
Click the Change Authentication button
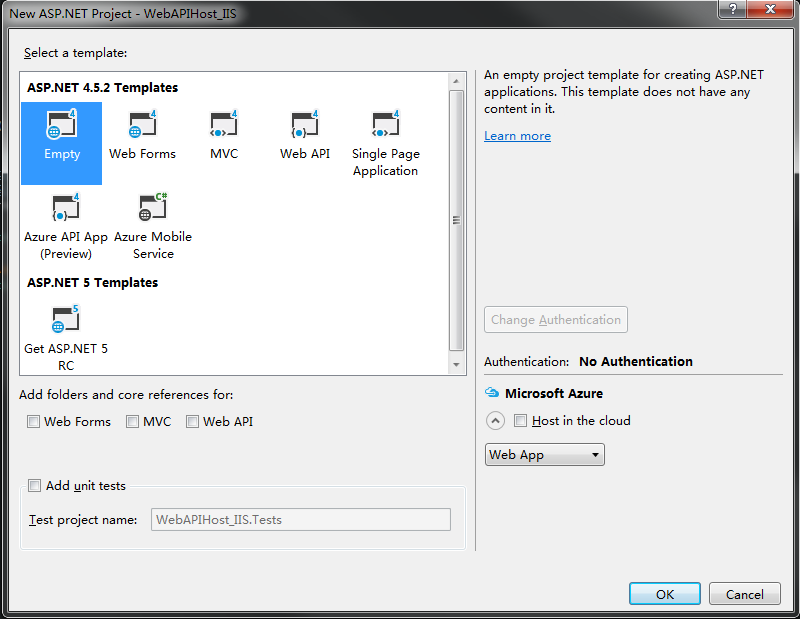(x=556, y=319)
